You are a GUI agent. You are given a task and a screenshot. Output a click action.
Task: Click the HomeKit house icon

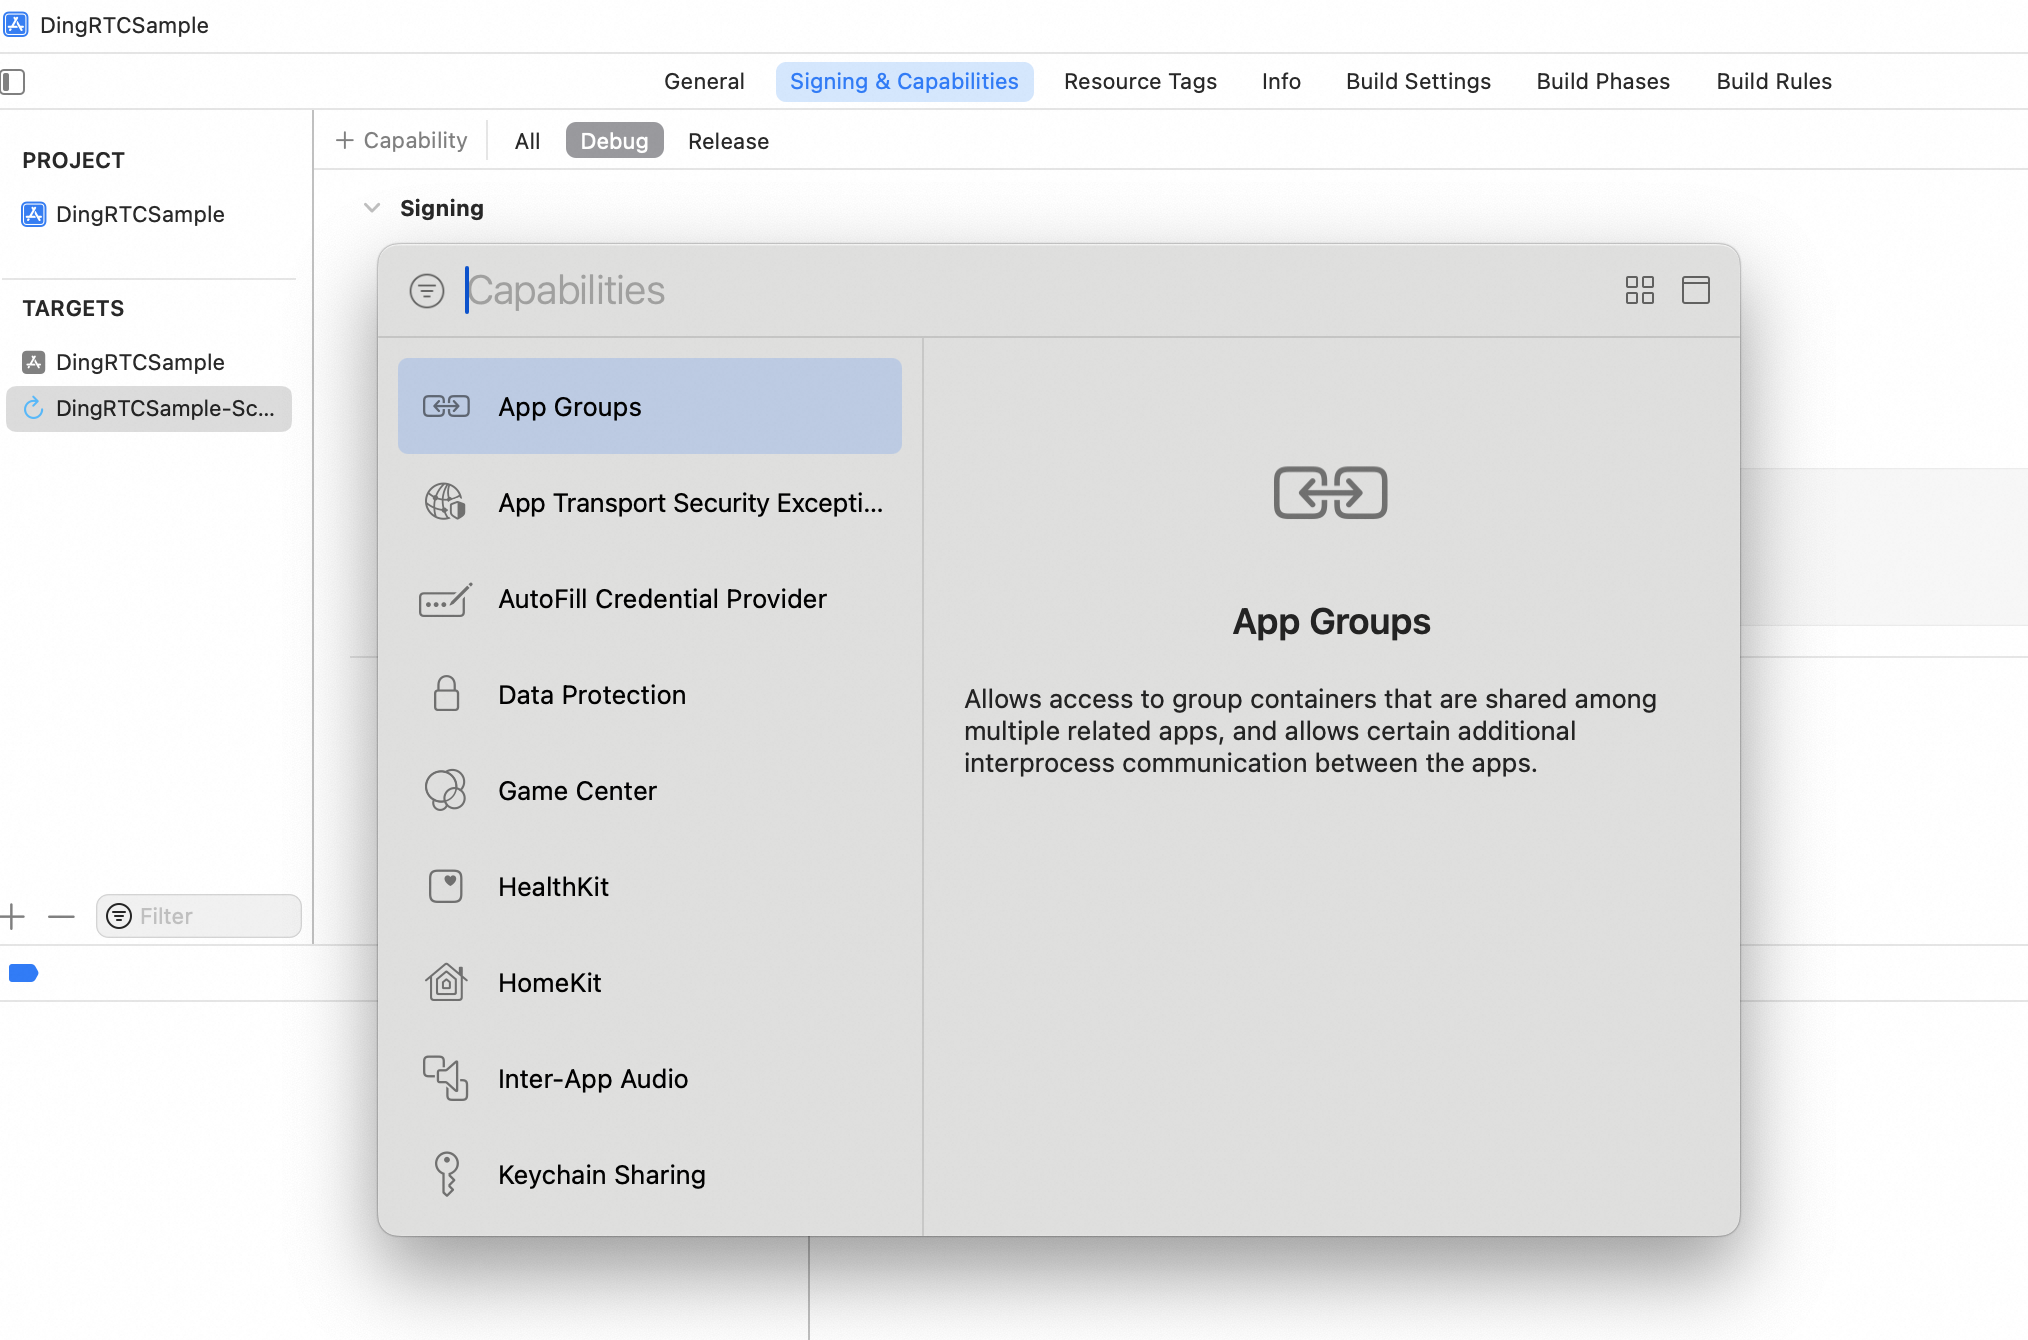click(446, 982)
